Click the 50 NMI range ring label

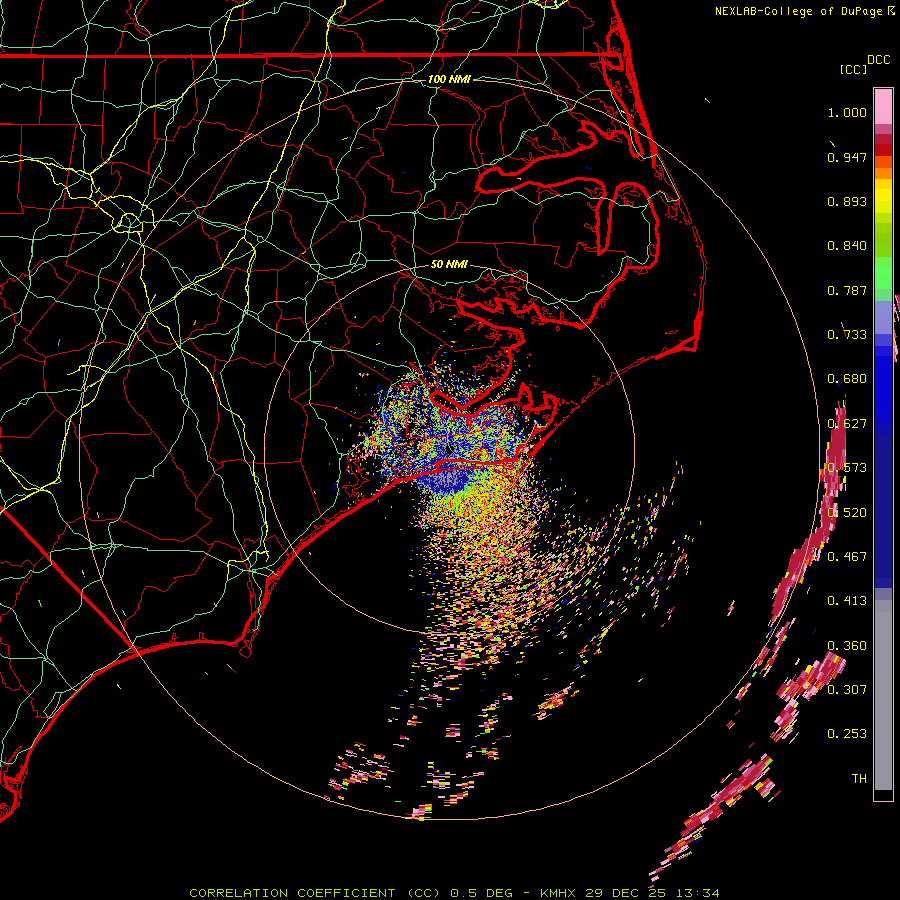pyautogui.click(x=449, y=264)
